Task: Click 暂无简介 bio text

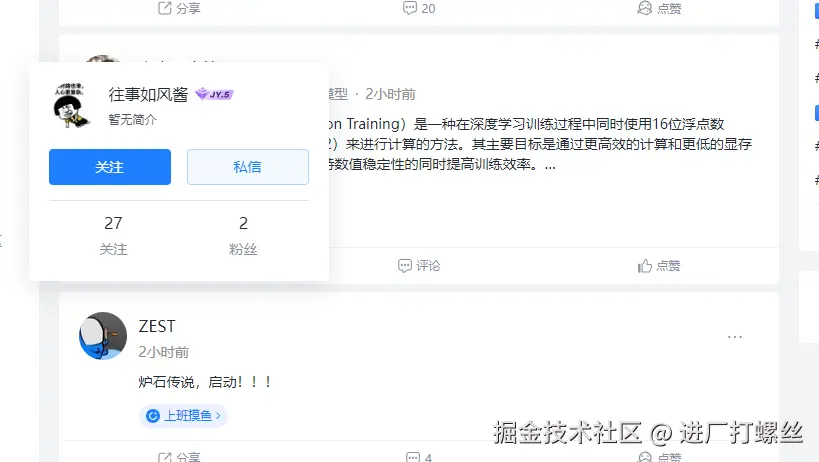Action: [132, 120]
